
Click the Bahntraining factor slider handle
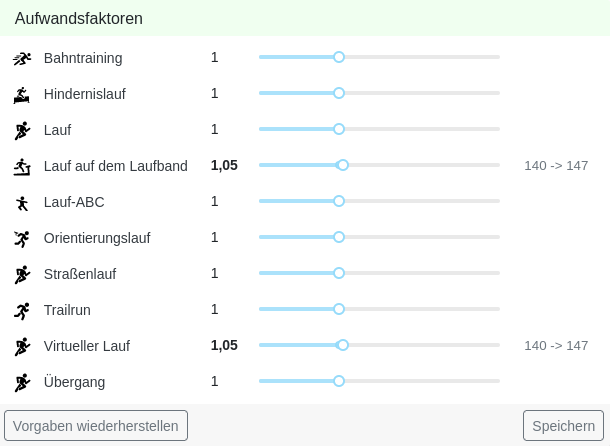click(x=339, y=57)
